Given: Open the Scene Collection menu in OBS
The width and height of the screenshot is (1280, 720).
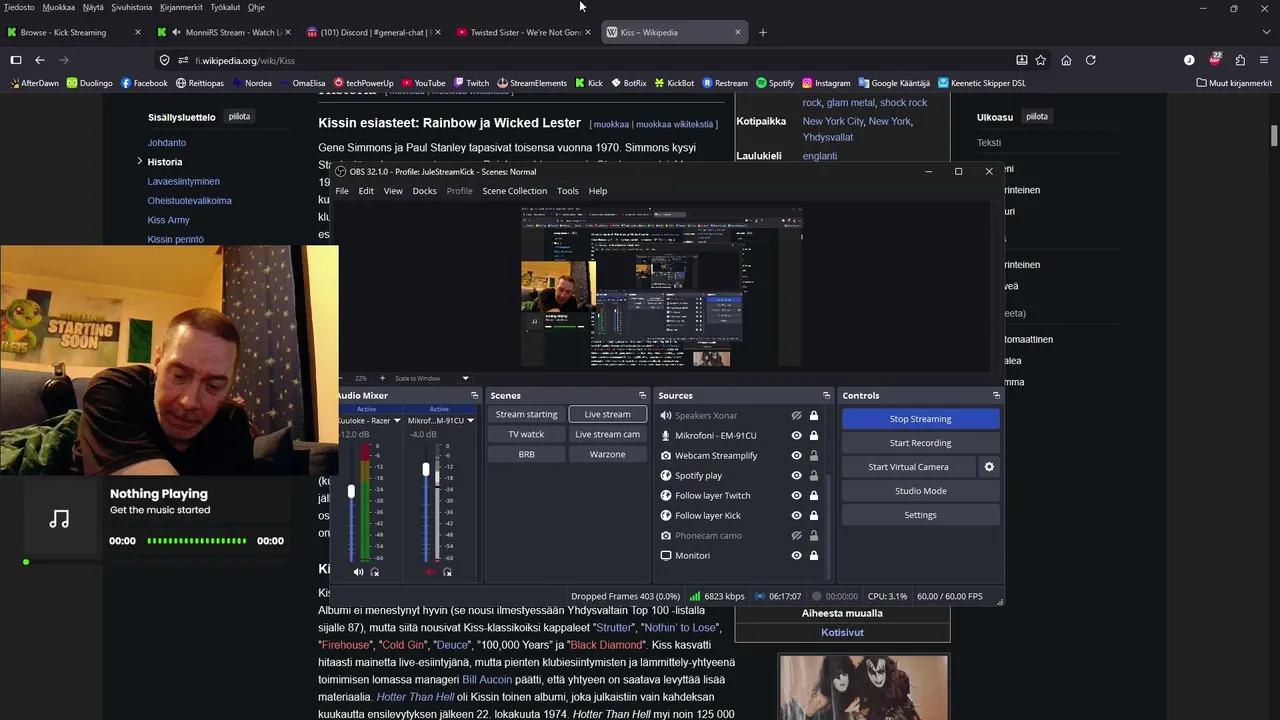Looking at the screenshot, I should [514, 191].
